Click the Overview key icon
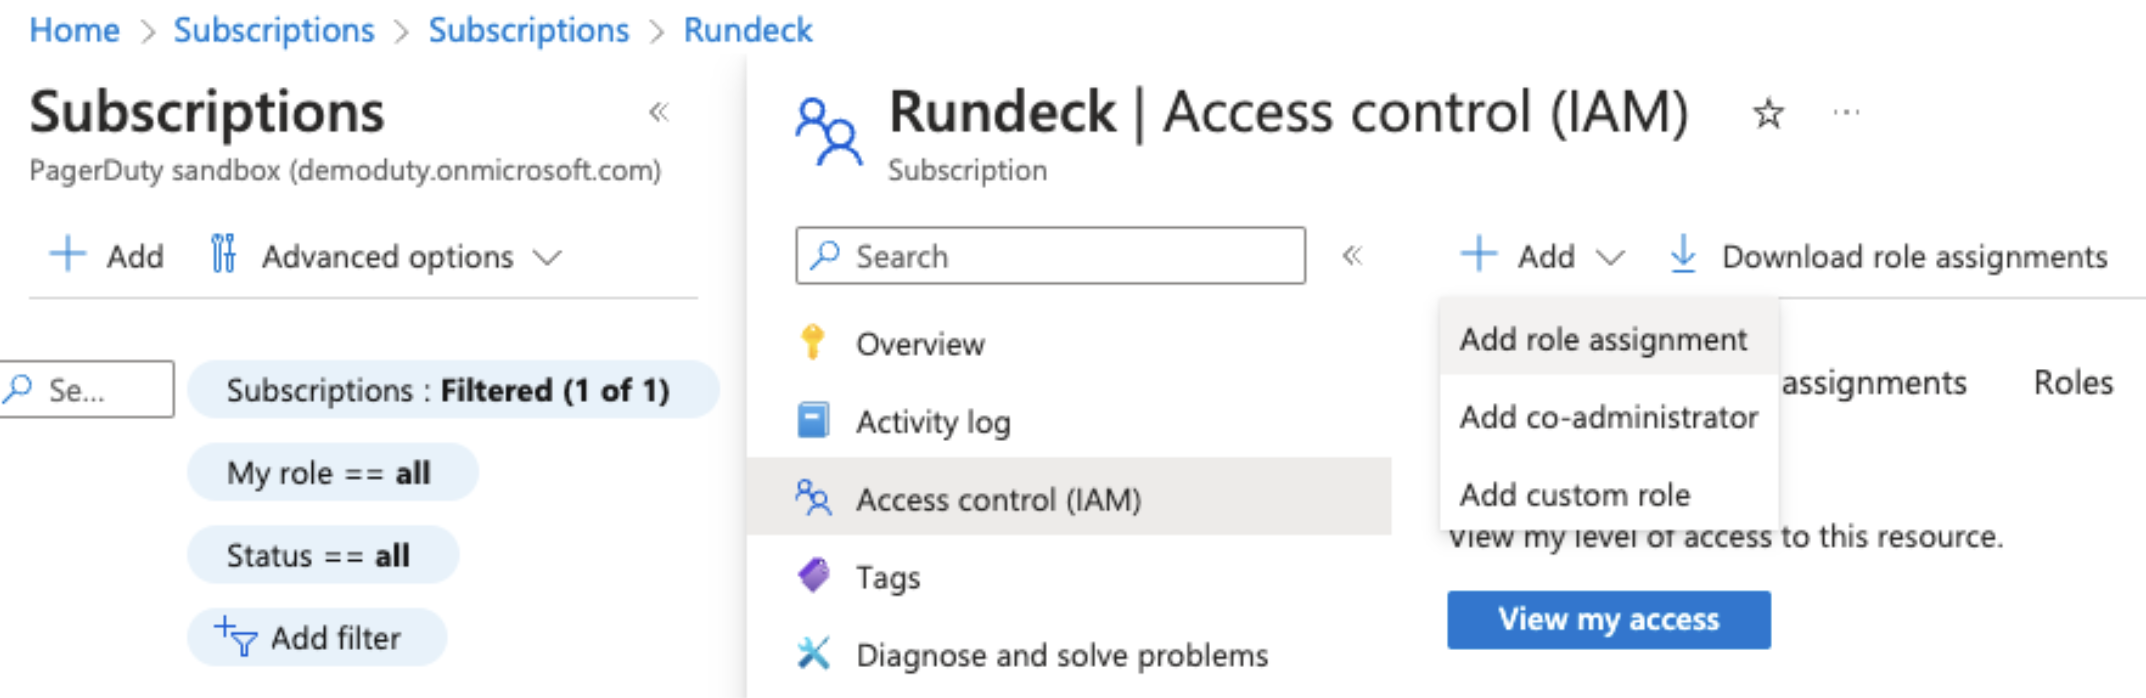2146x698 pixels. [813, 342]
